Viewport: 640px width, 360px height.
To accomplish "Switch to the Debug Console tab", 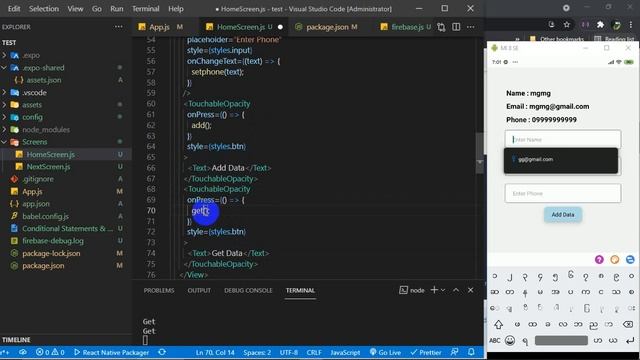I will [x=248, y=290].
